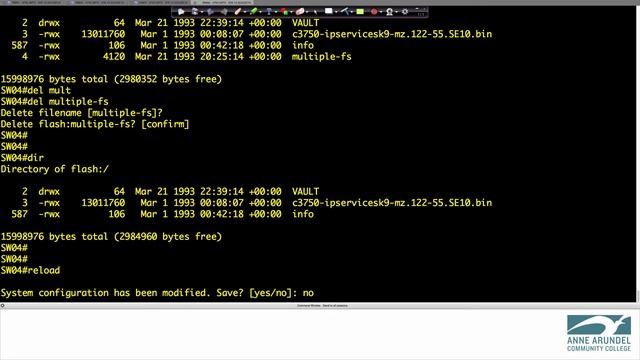
Task: Select the Text tool icon
Action: (269, 12)
